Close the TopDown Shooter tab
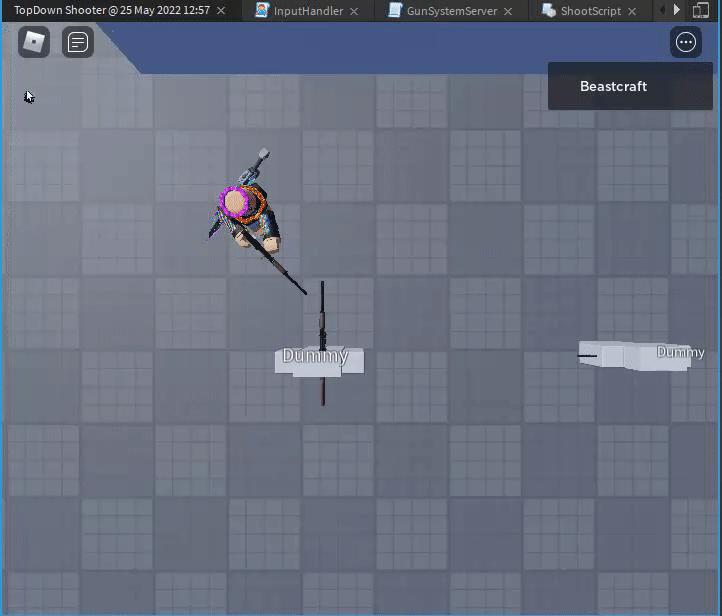The width and height of the screenshot is (722, 616). [x=221, y=10]
